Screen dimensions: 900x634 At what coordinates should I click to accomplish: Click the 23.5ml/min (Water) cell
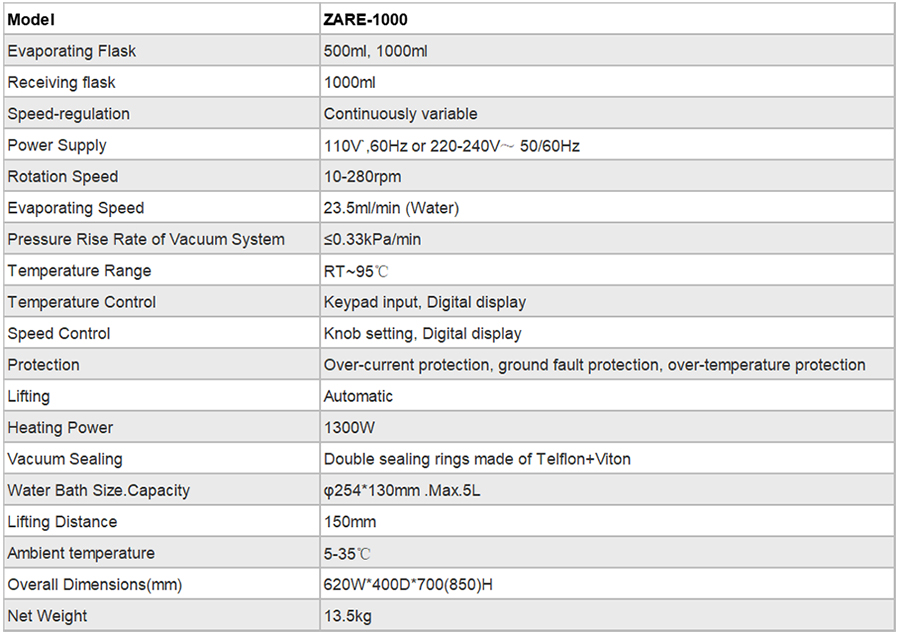pyautogui.click(x=607, y=208)
